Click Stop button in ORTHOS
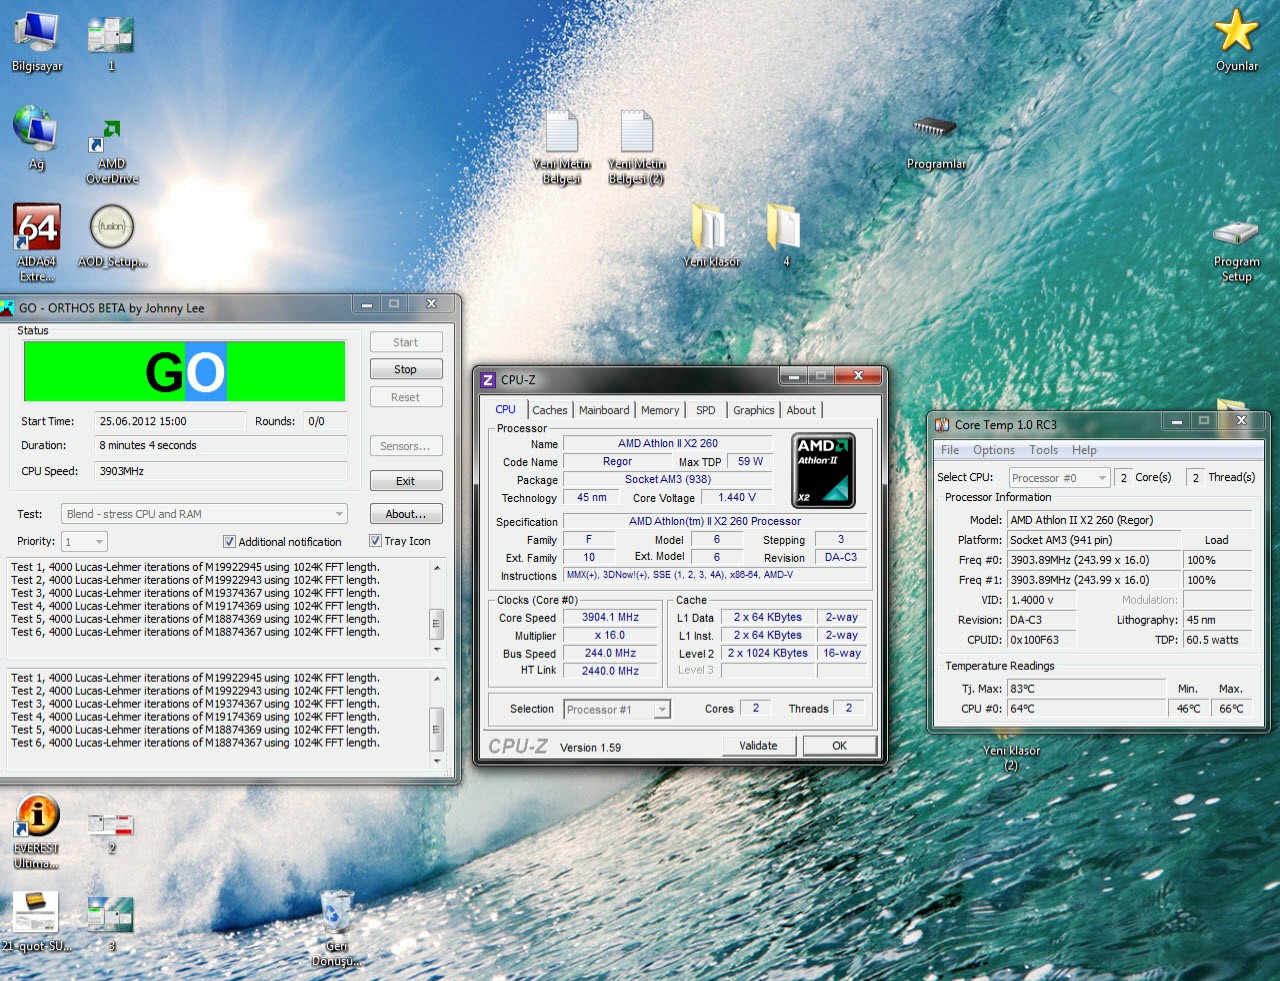This screenshot has width=1280, height=981. click(x=405, y=369)
